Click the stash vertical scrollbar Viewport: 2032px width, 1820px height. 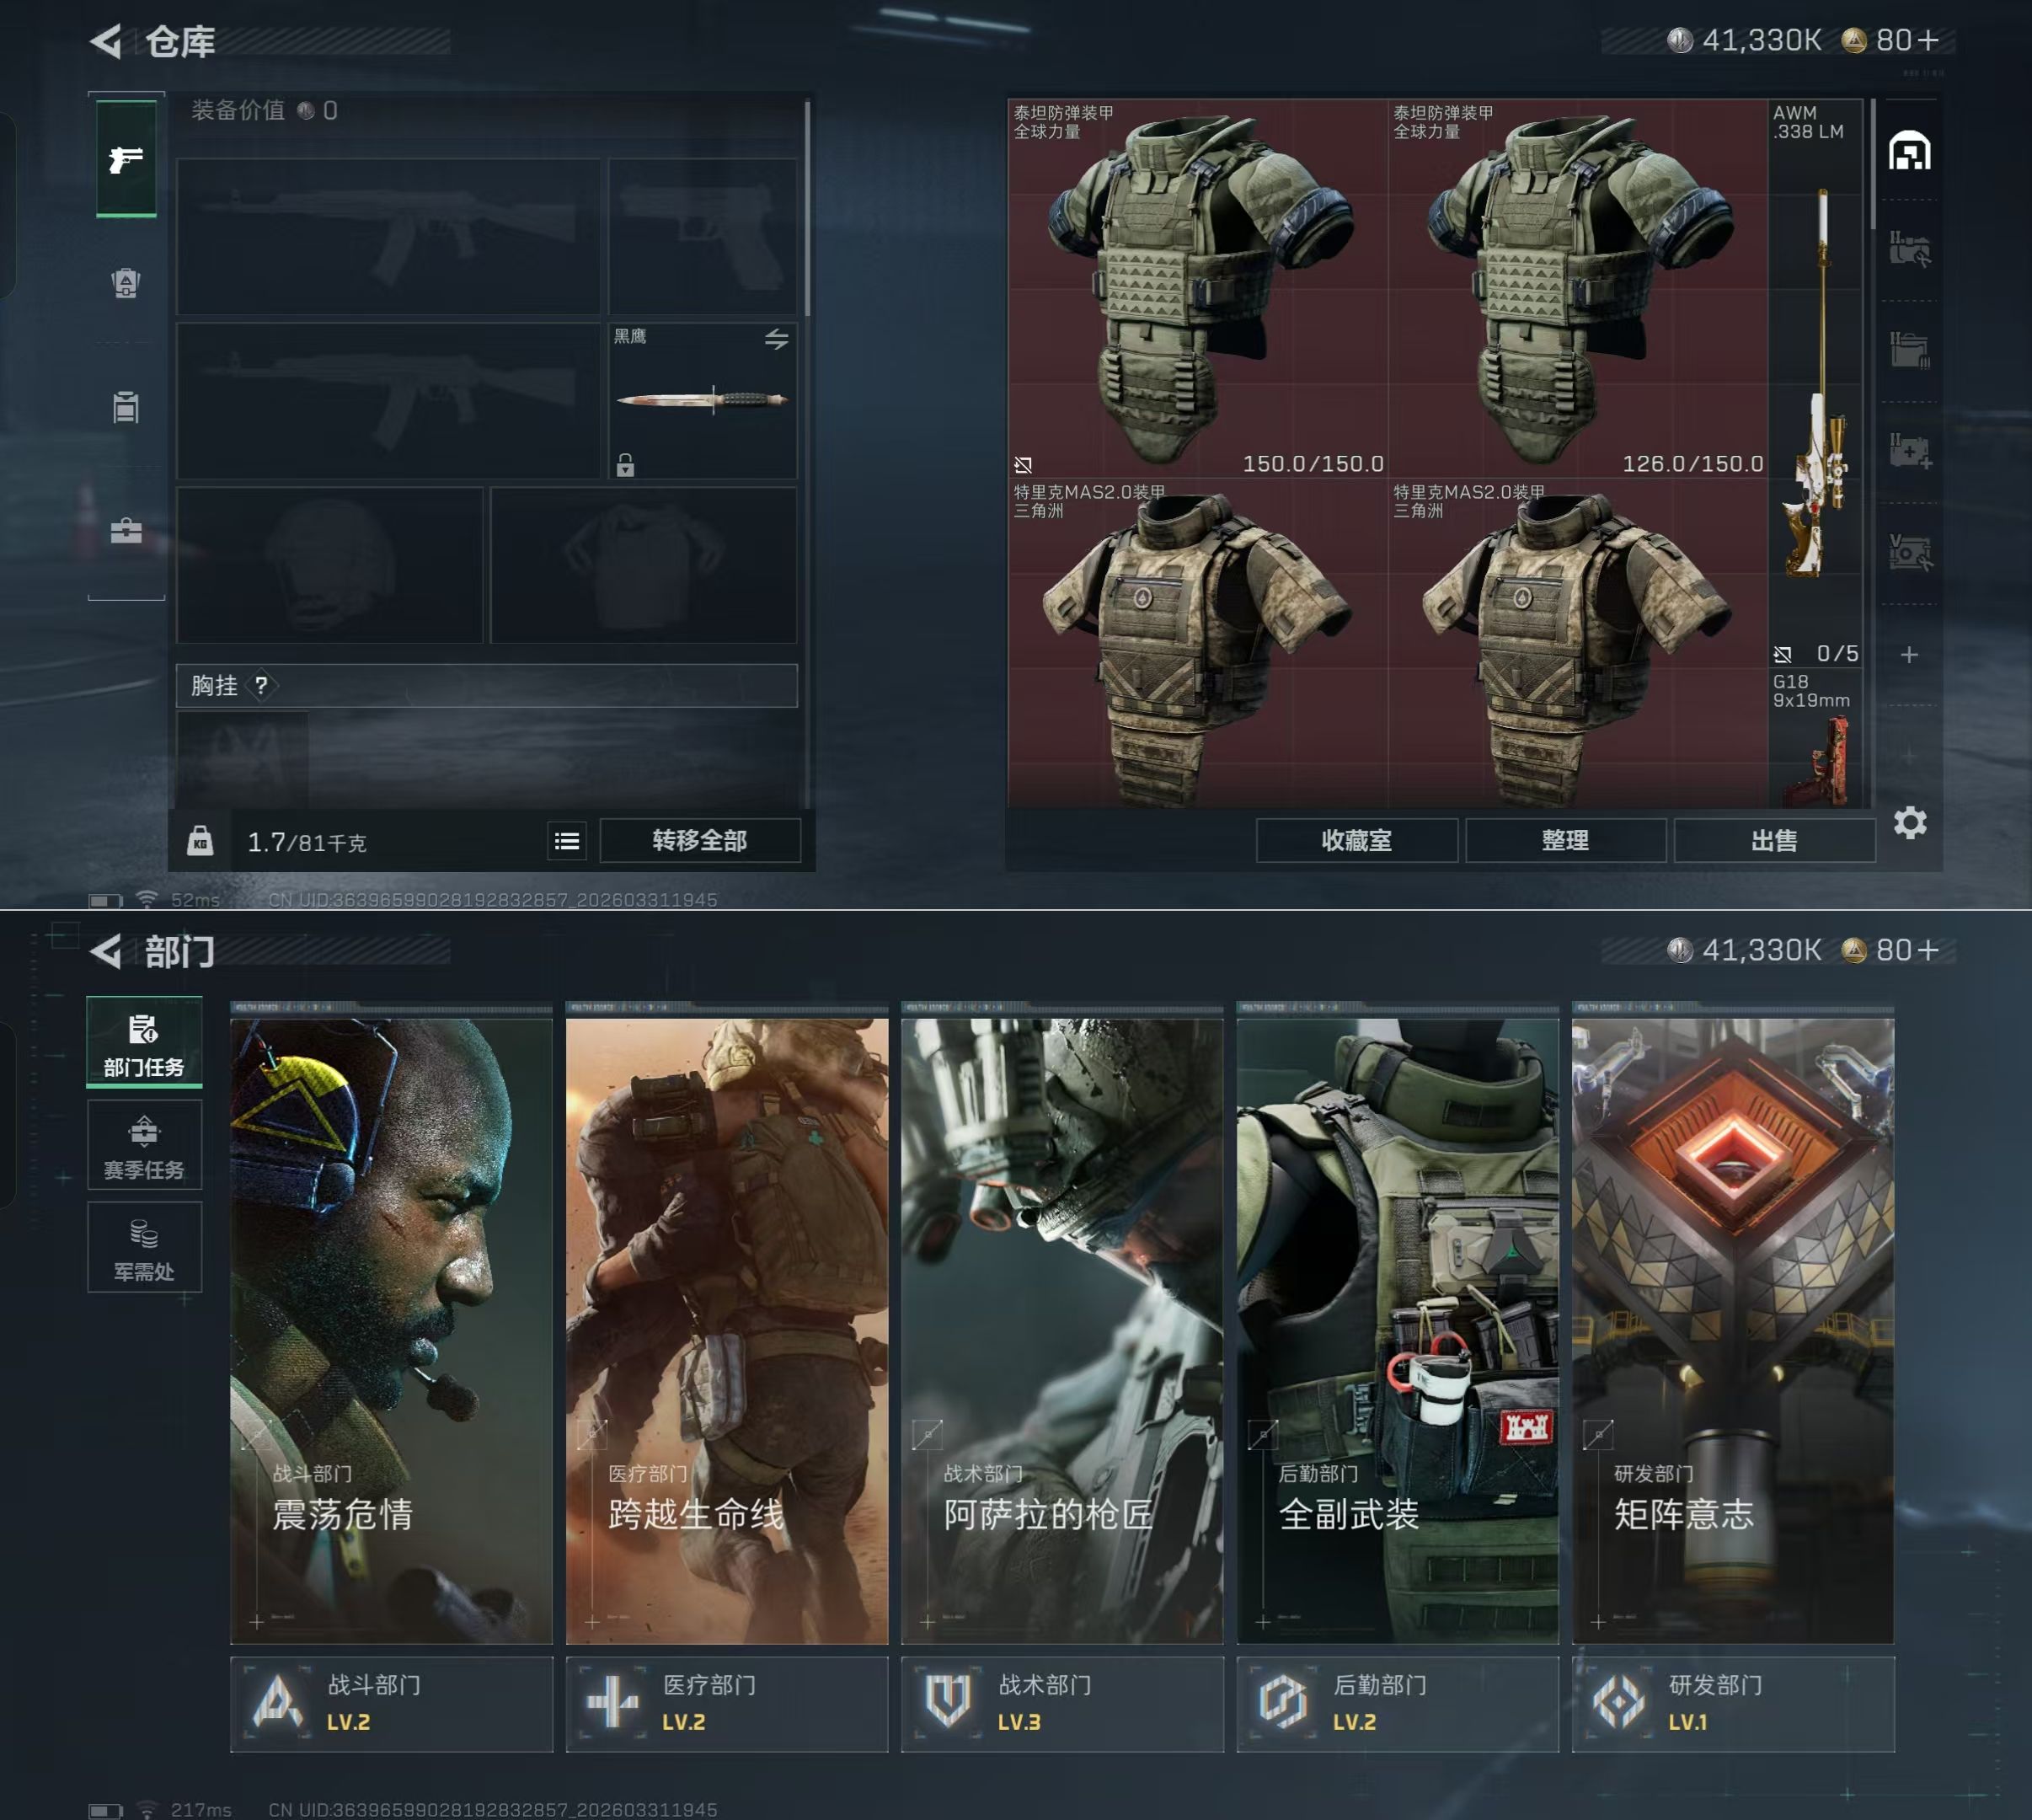click(1872, 165)
